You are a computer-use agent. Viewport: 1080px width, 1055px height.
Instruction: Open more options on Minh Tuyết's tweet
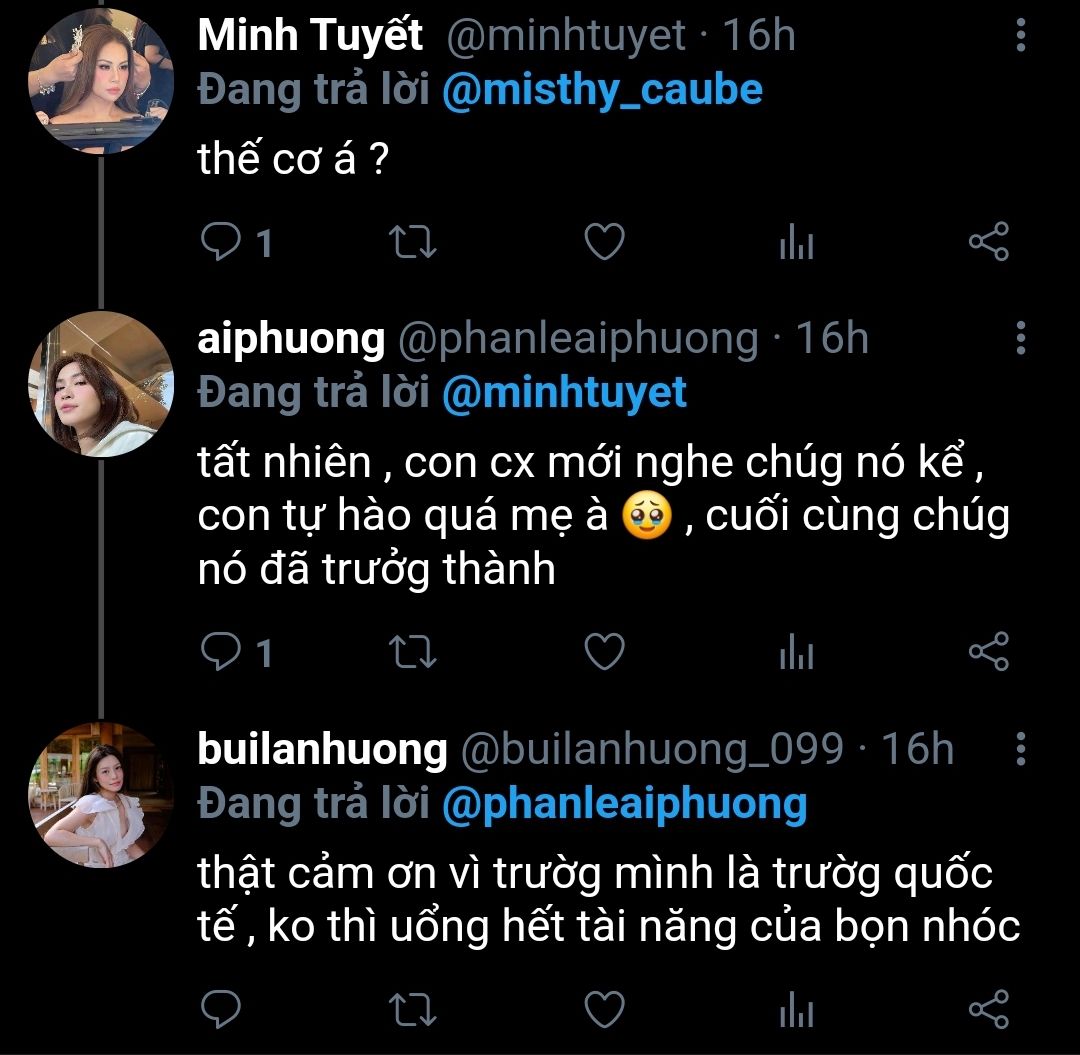(1021, 36)
